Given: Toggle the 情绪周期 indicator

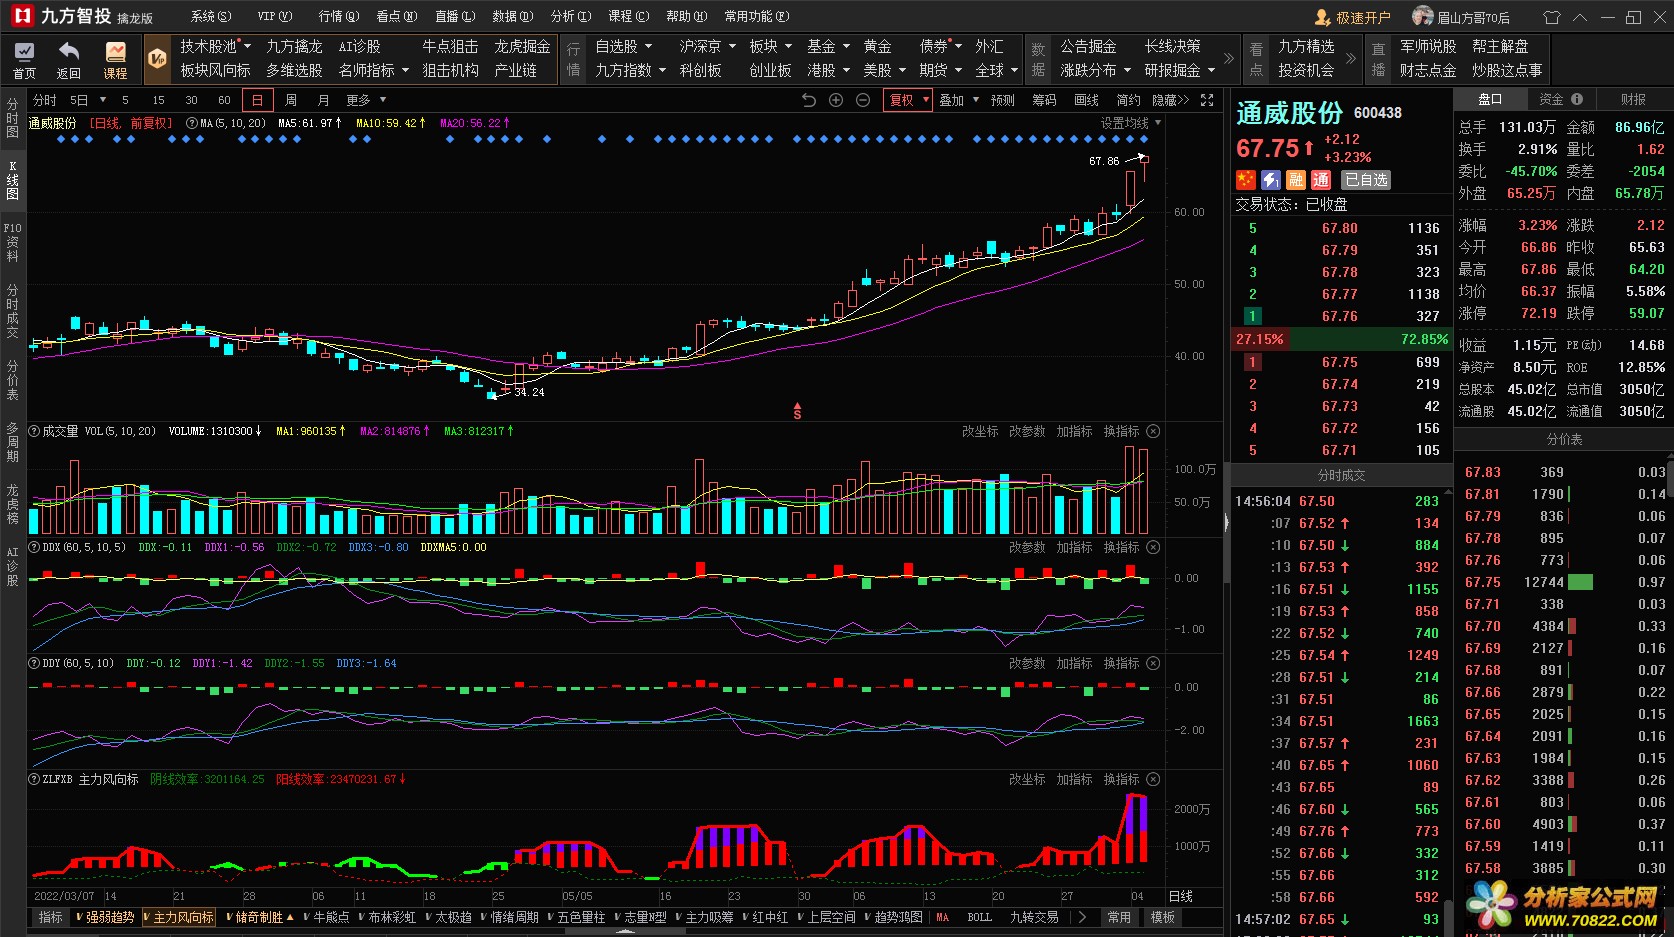Looking at the screenshot, I should (509, 917).
